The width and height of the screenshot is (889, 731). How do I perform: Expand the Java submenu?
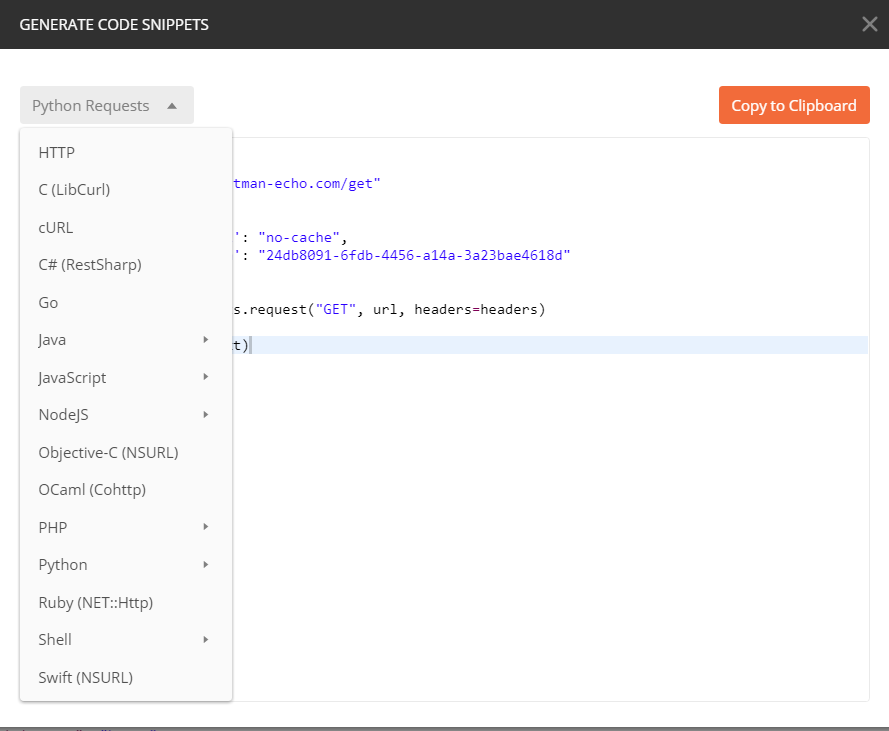point(51,339)
